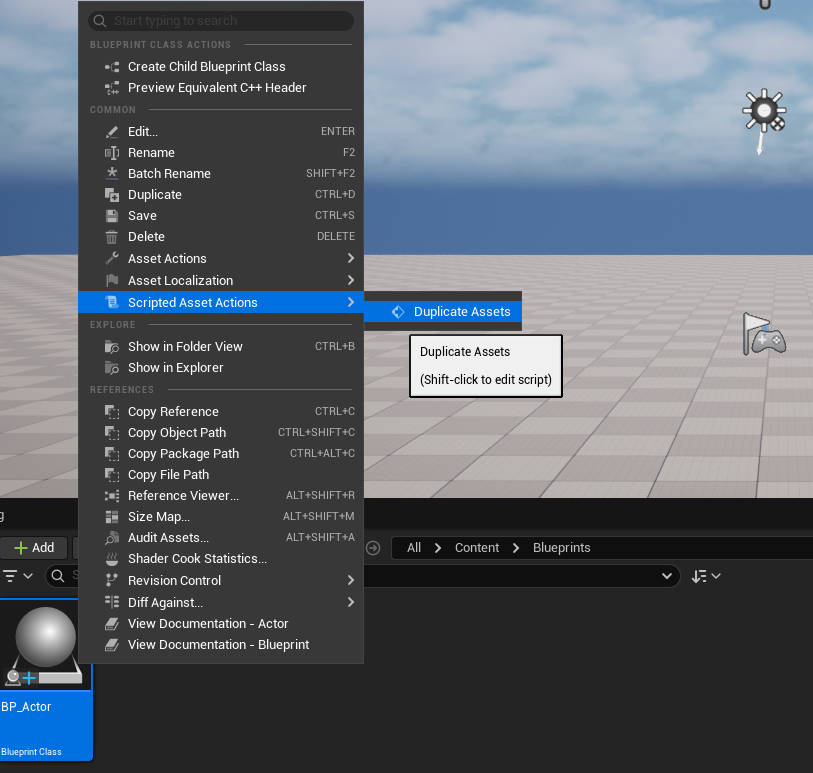Click the trash icon beside Delete
Viewport: 813px width, 773px height.
click(111, 237)
